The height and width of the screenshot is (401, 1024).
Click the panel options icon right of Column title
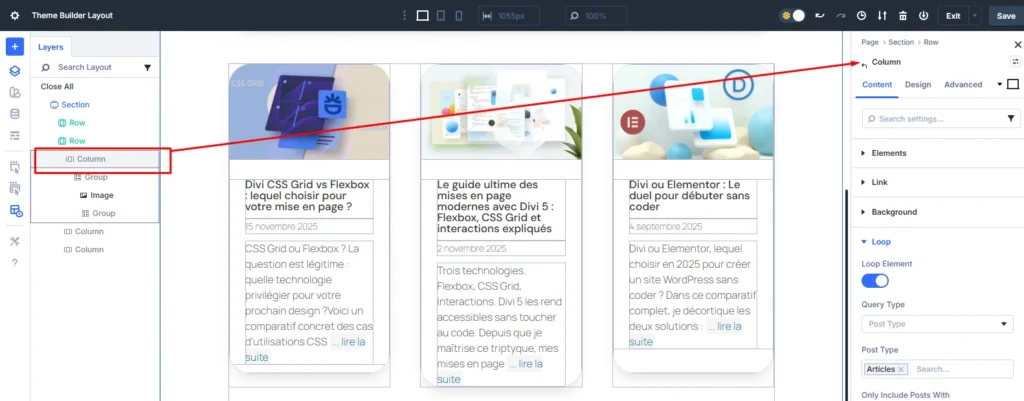click(x=1015, y=61)
